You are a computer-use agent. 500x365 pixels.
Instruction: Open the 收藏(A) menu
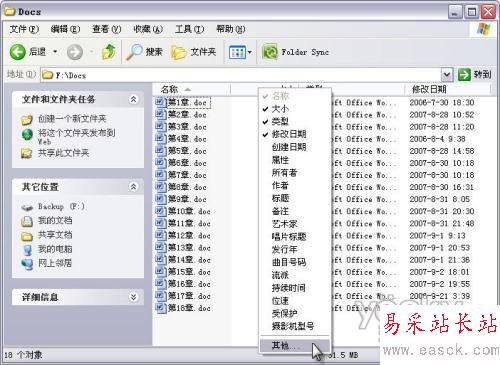(148, 29)
